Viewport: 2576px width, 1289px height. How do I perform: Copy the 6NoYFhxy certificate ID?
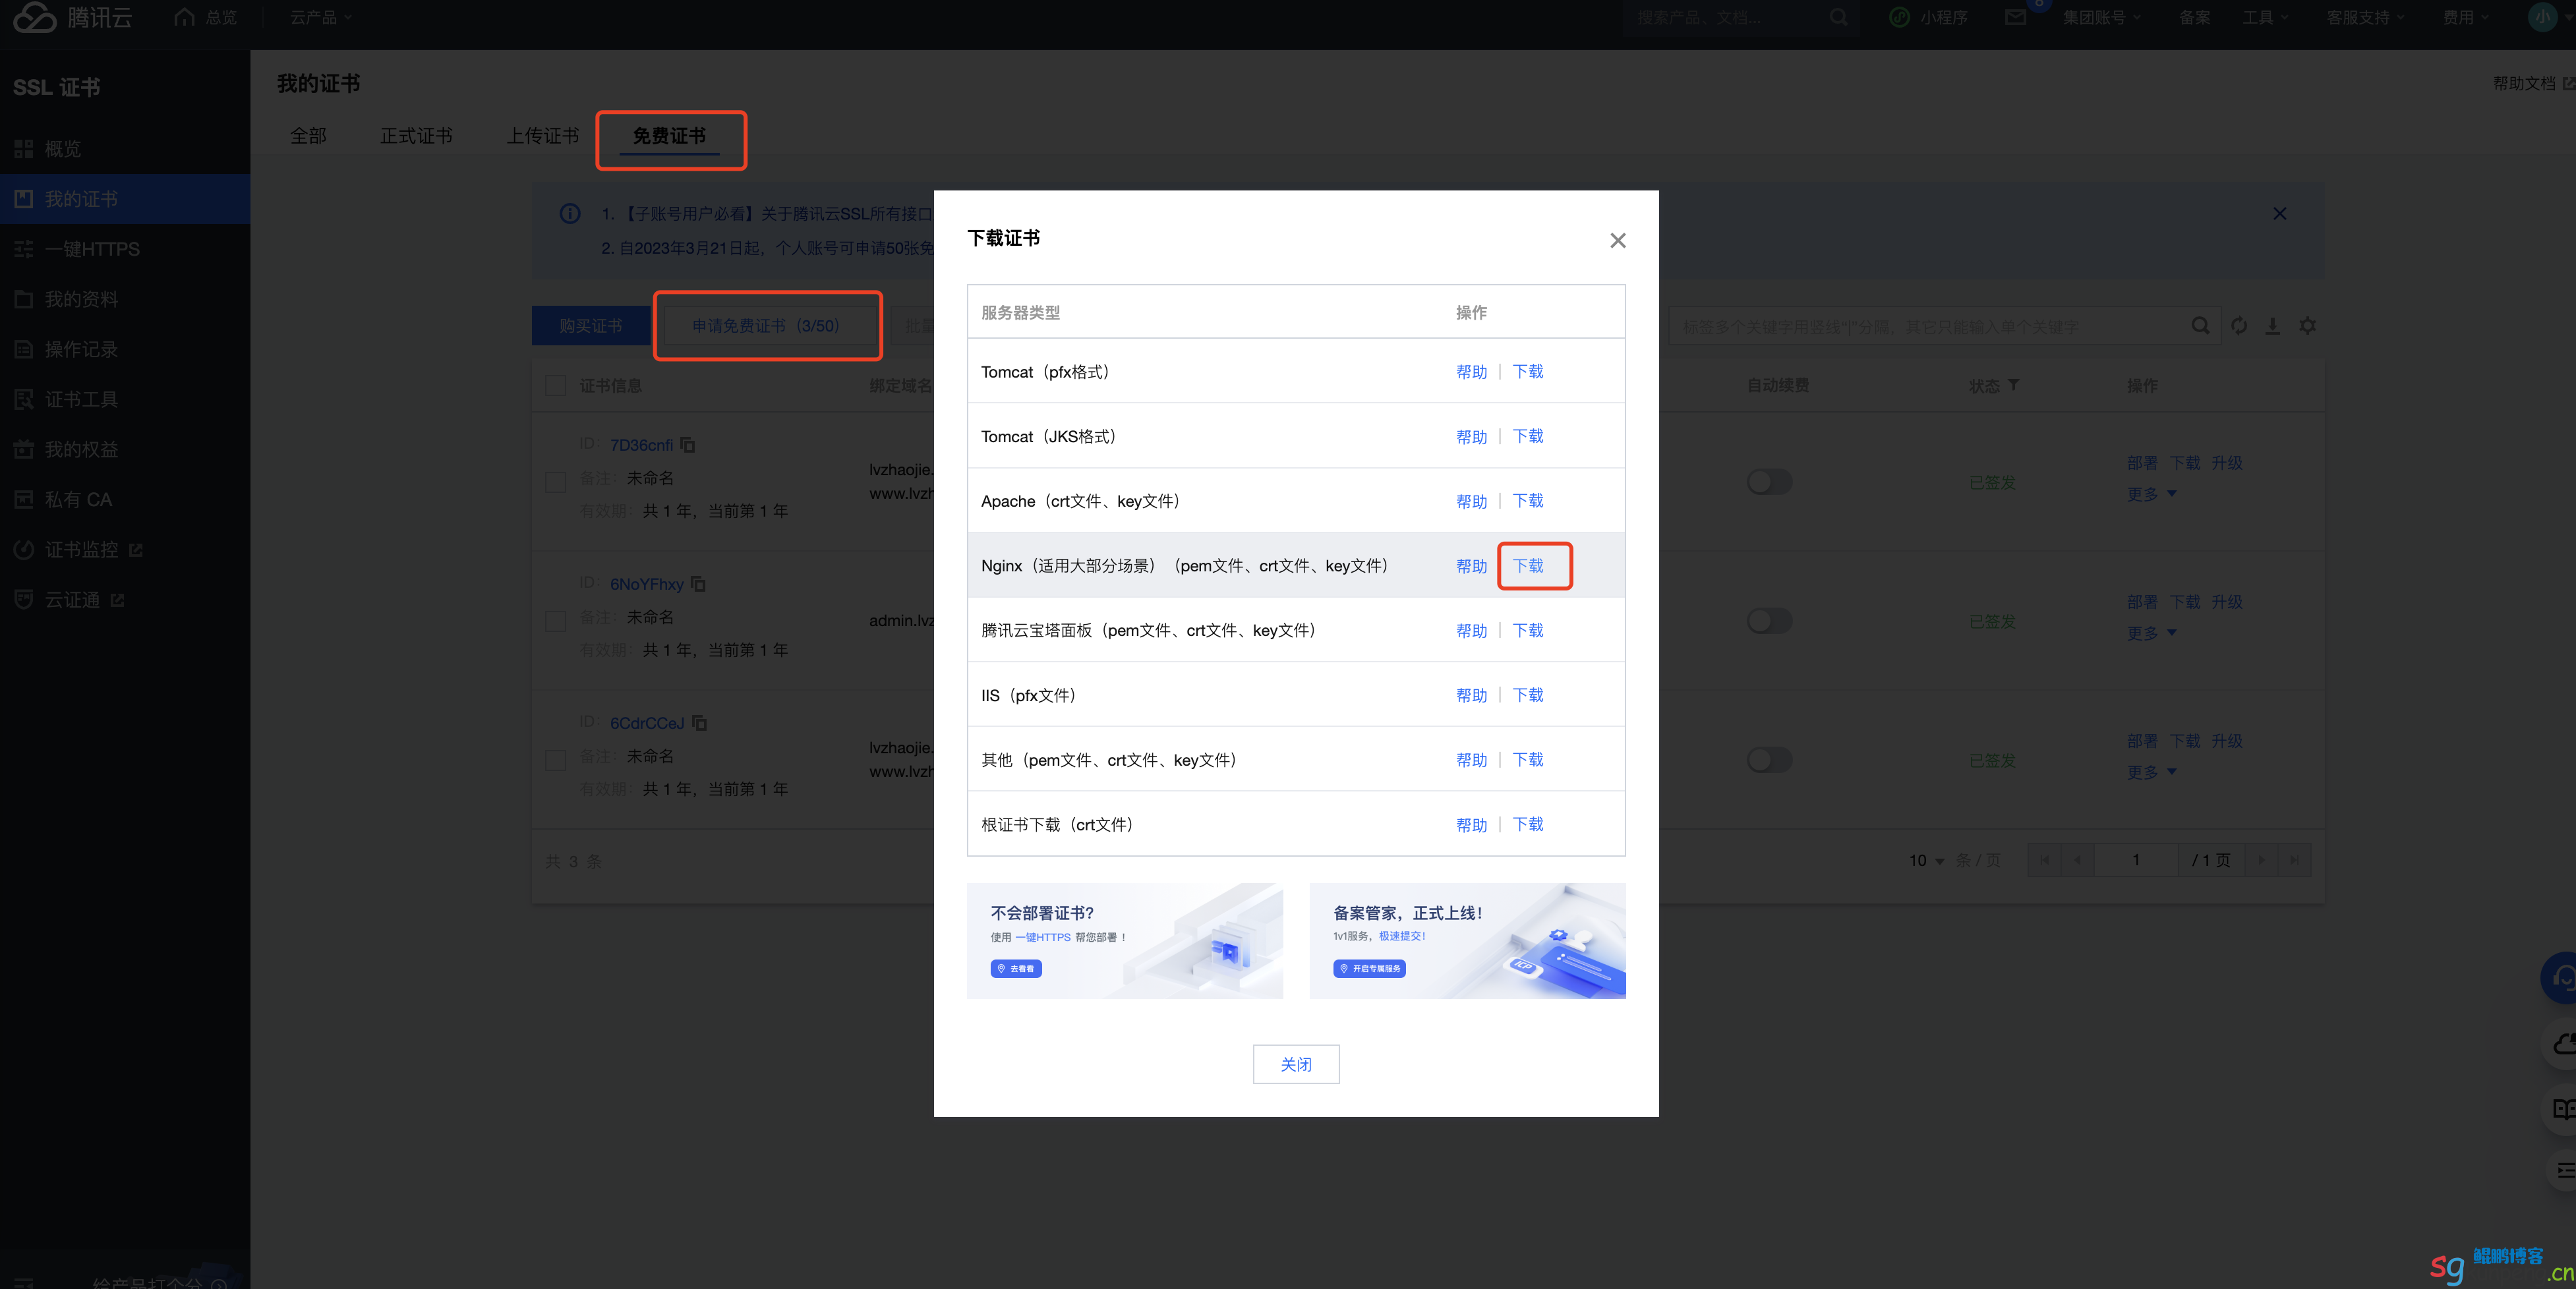(x=698, y=583)
